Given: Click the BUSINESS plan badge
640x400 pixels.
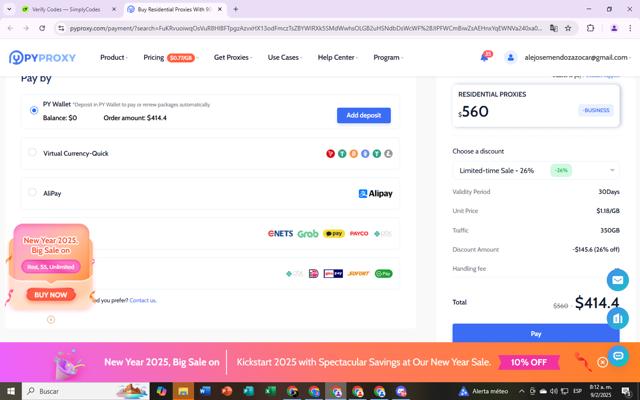Looking at the screenshot, I should [596, 110].
